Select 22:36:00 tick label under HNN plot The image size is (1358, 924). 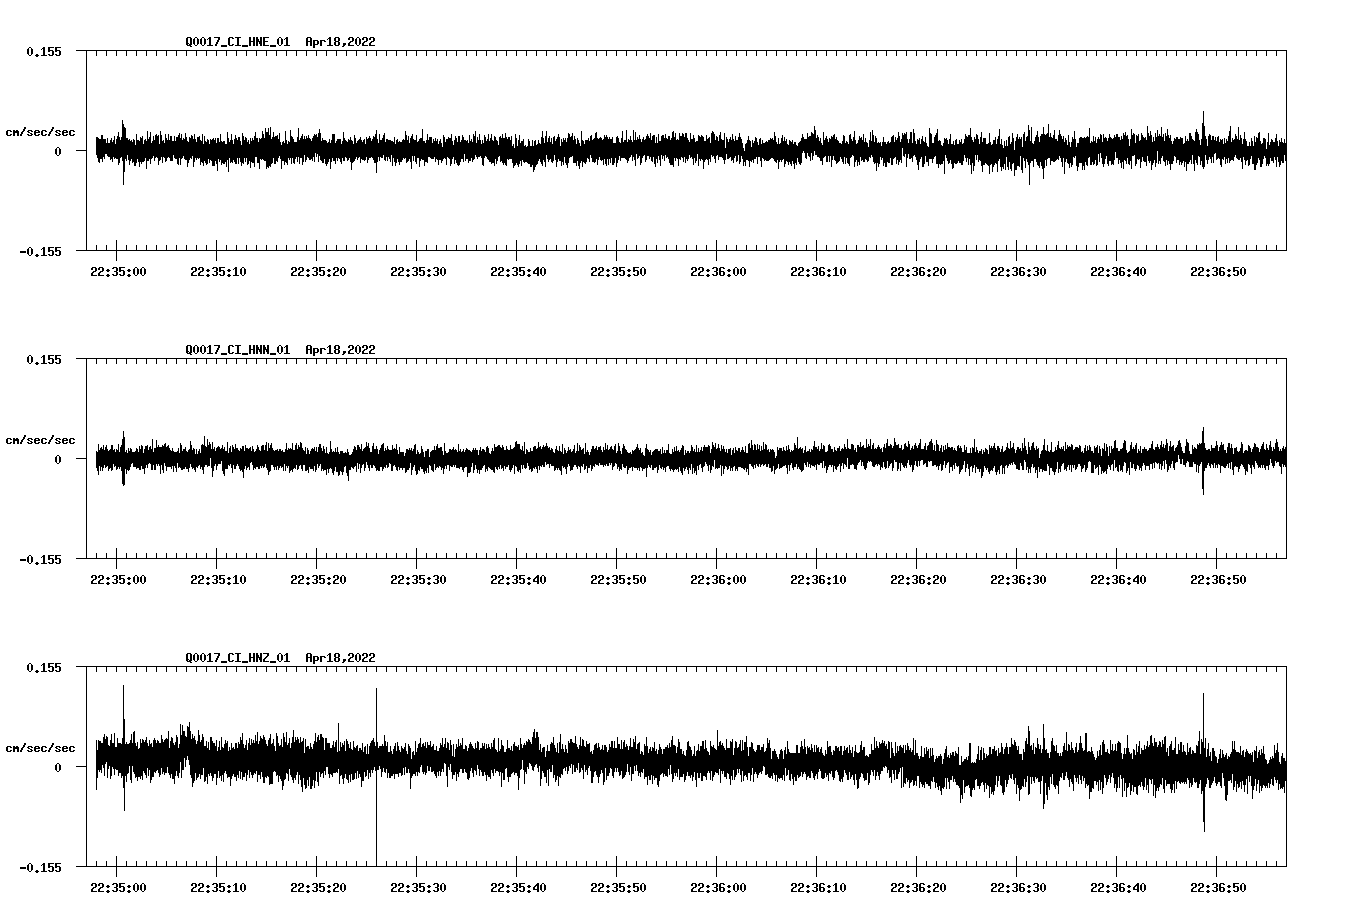718,579
